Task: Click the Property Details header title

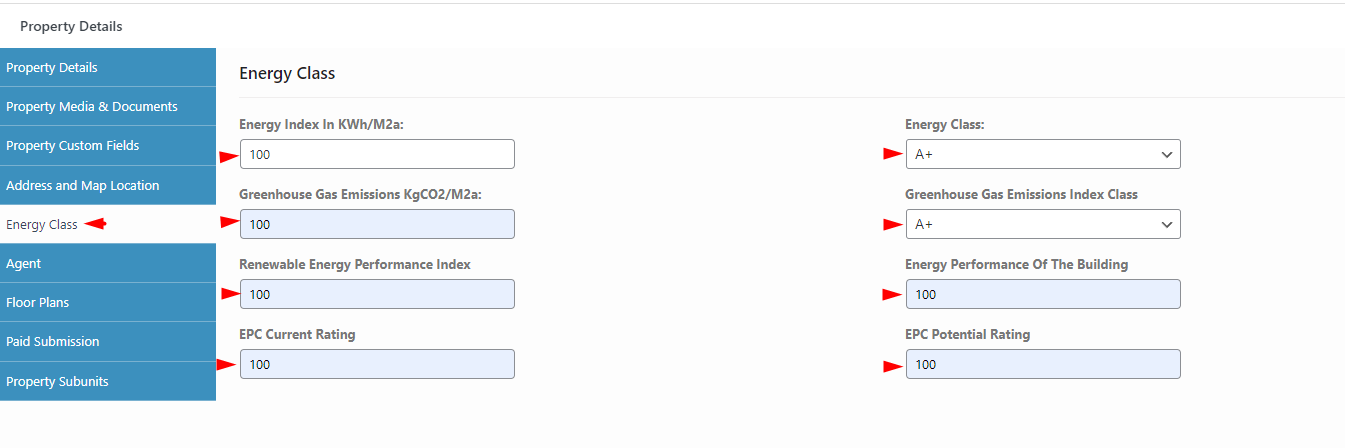Action: (x=71, y=27)
